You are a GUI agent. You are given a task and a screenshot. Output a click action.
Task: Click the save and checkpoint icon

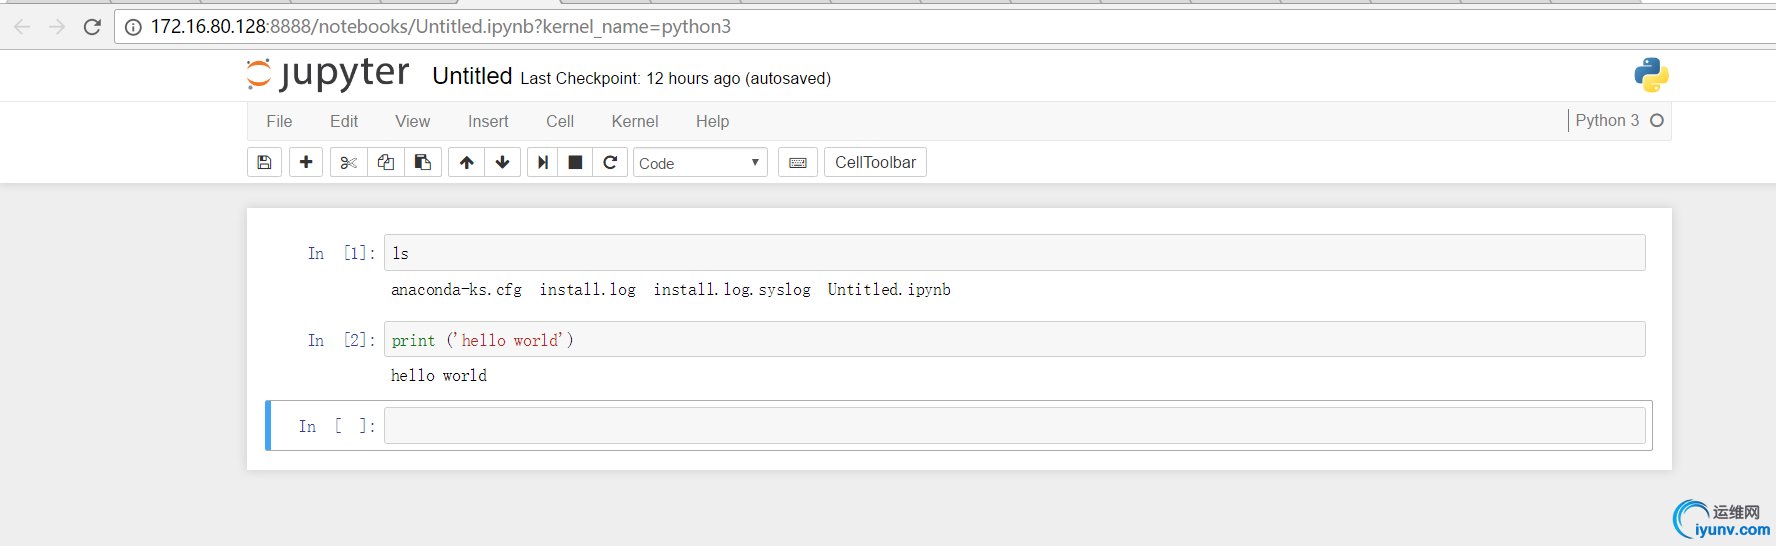point(264,162)
